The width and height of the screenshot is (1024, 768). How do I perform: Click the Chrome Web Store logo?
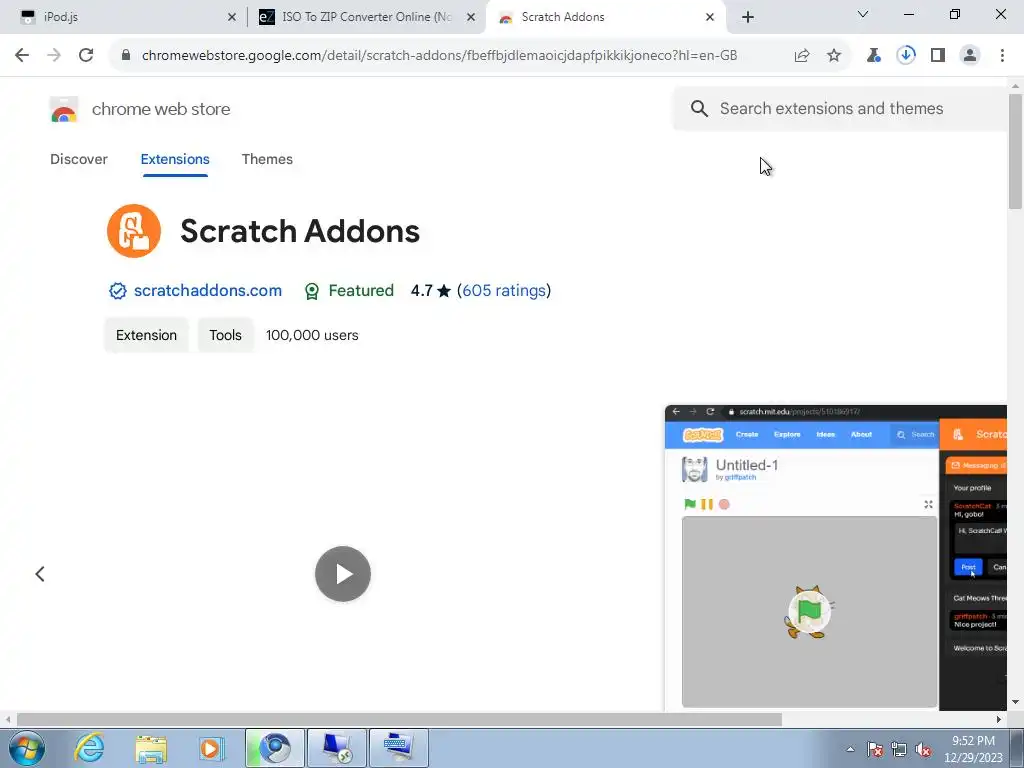coord(64,109)
